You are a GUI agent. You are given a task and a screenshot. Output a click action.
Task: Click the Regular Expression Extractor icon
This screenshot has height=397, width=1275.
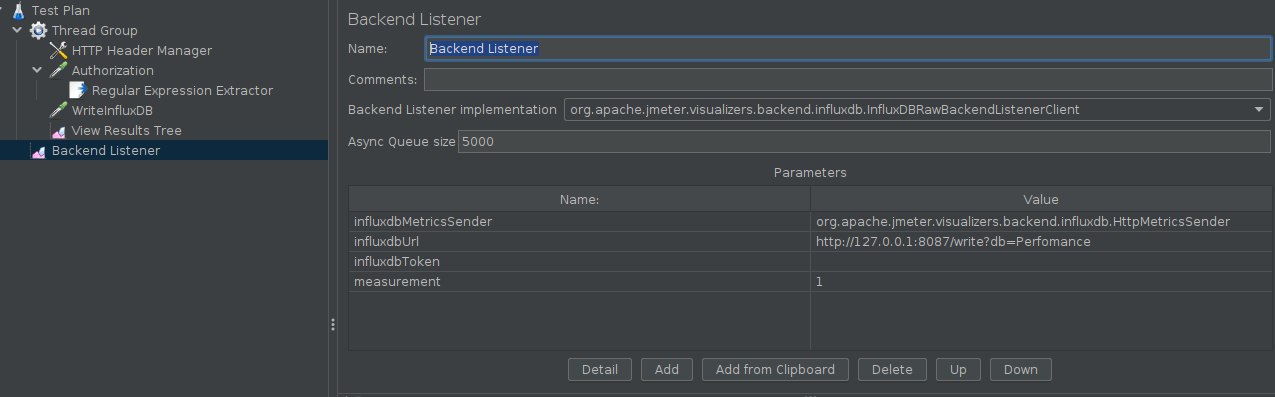(78, 90)
